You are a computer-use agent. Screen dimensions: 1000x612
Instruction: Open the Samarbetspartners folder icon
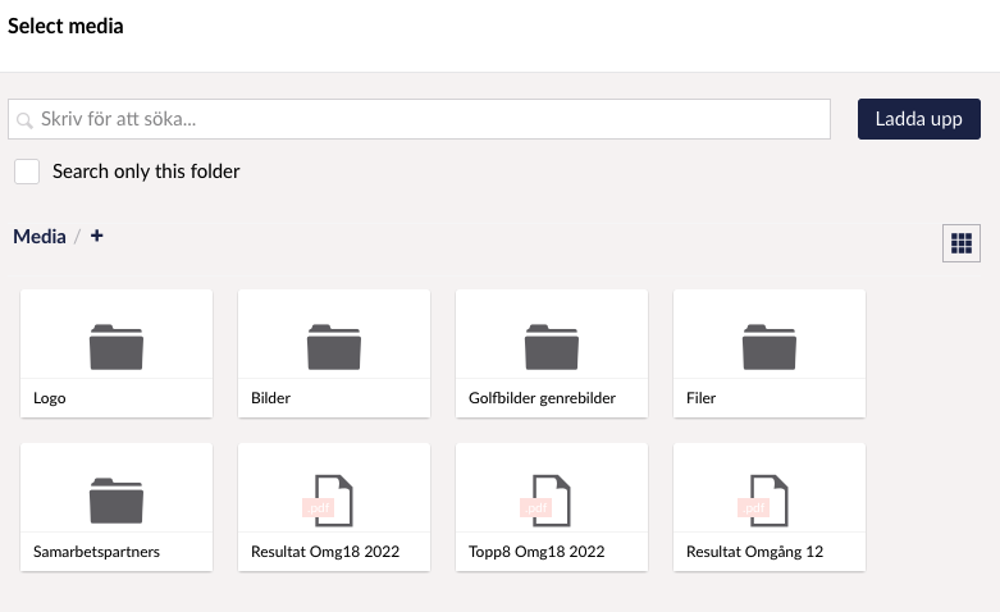tap(116, 500)
